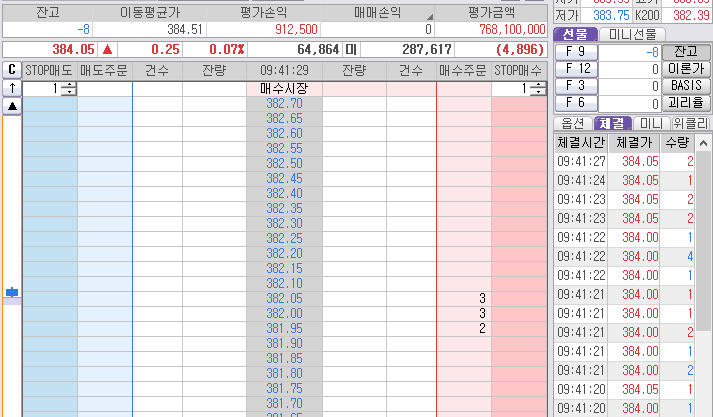Click the up arrow scroll button
Image resolution: width=713 pixels, height=417 pixels.
point(12,88)
